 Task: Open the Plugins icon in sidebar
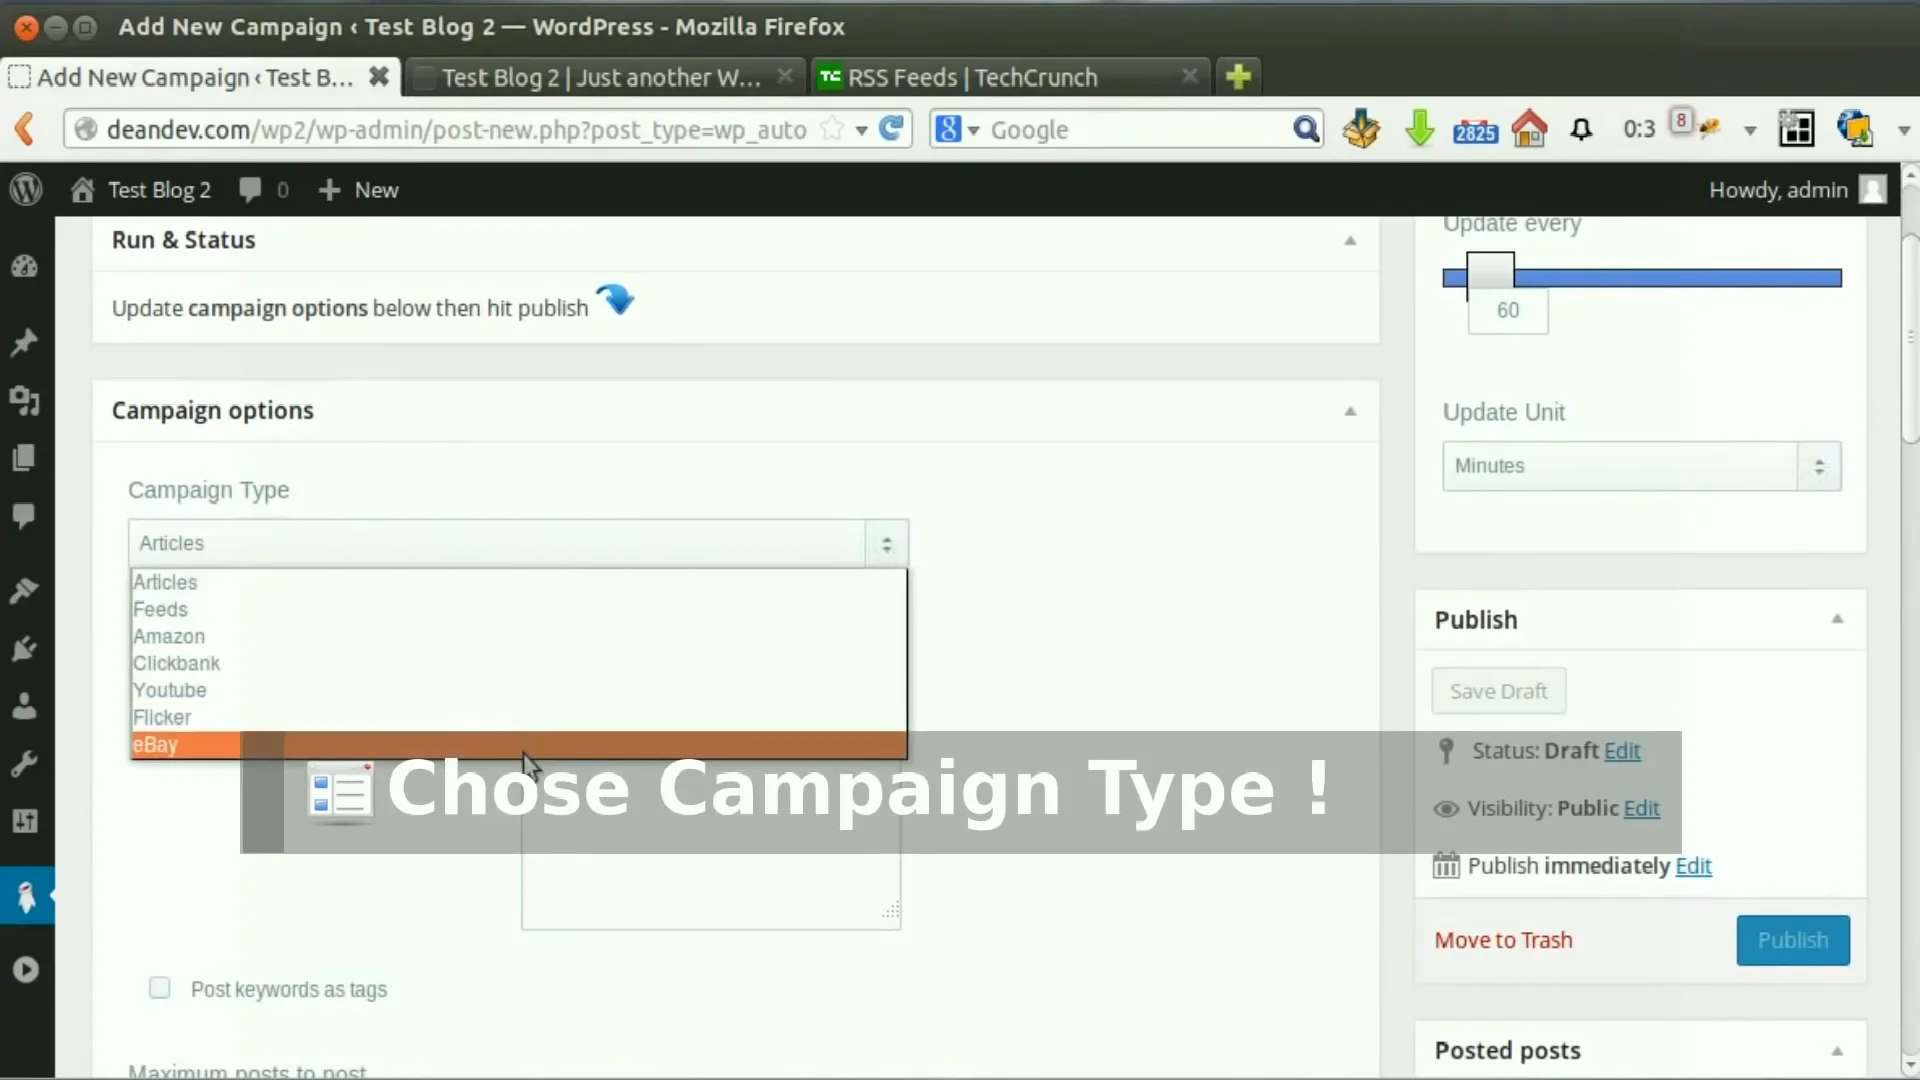[25, 649]
